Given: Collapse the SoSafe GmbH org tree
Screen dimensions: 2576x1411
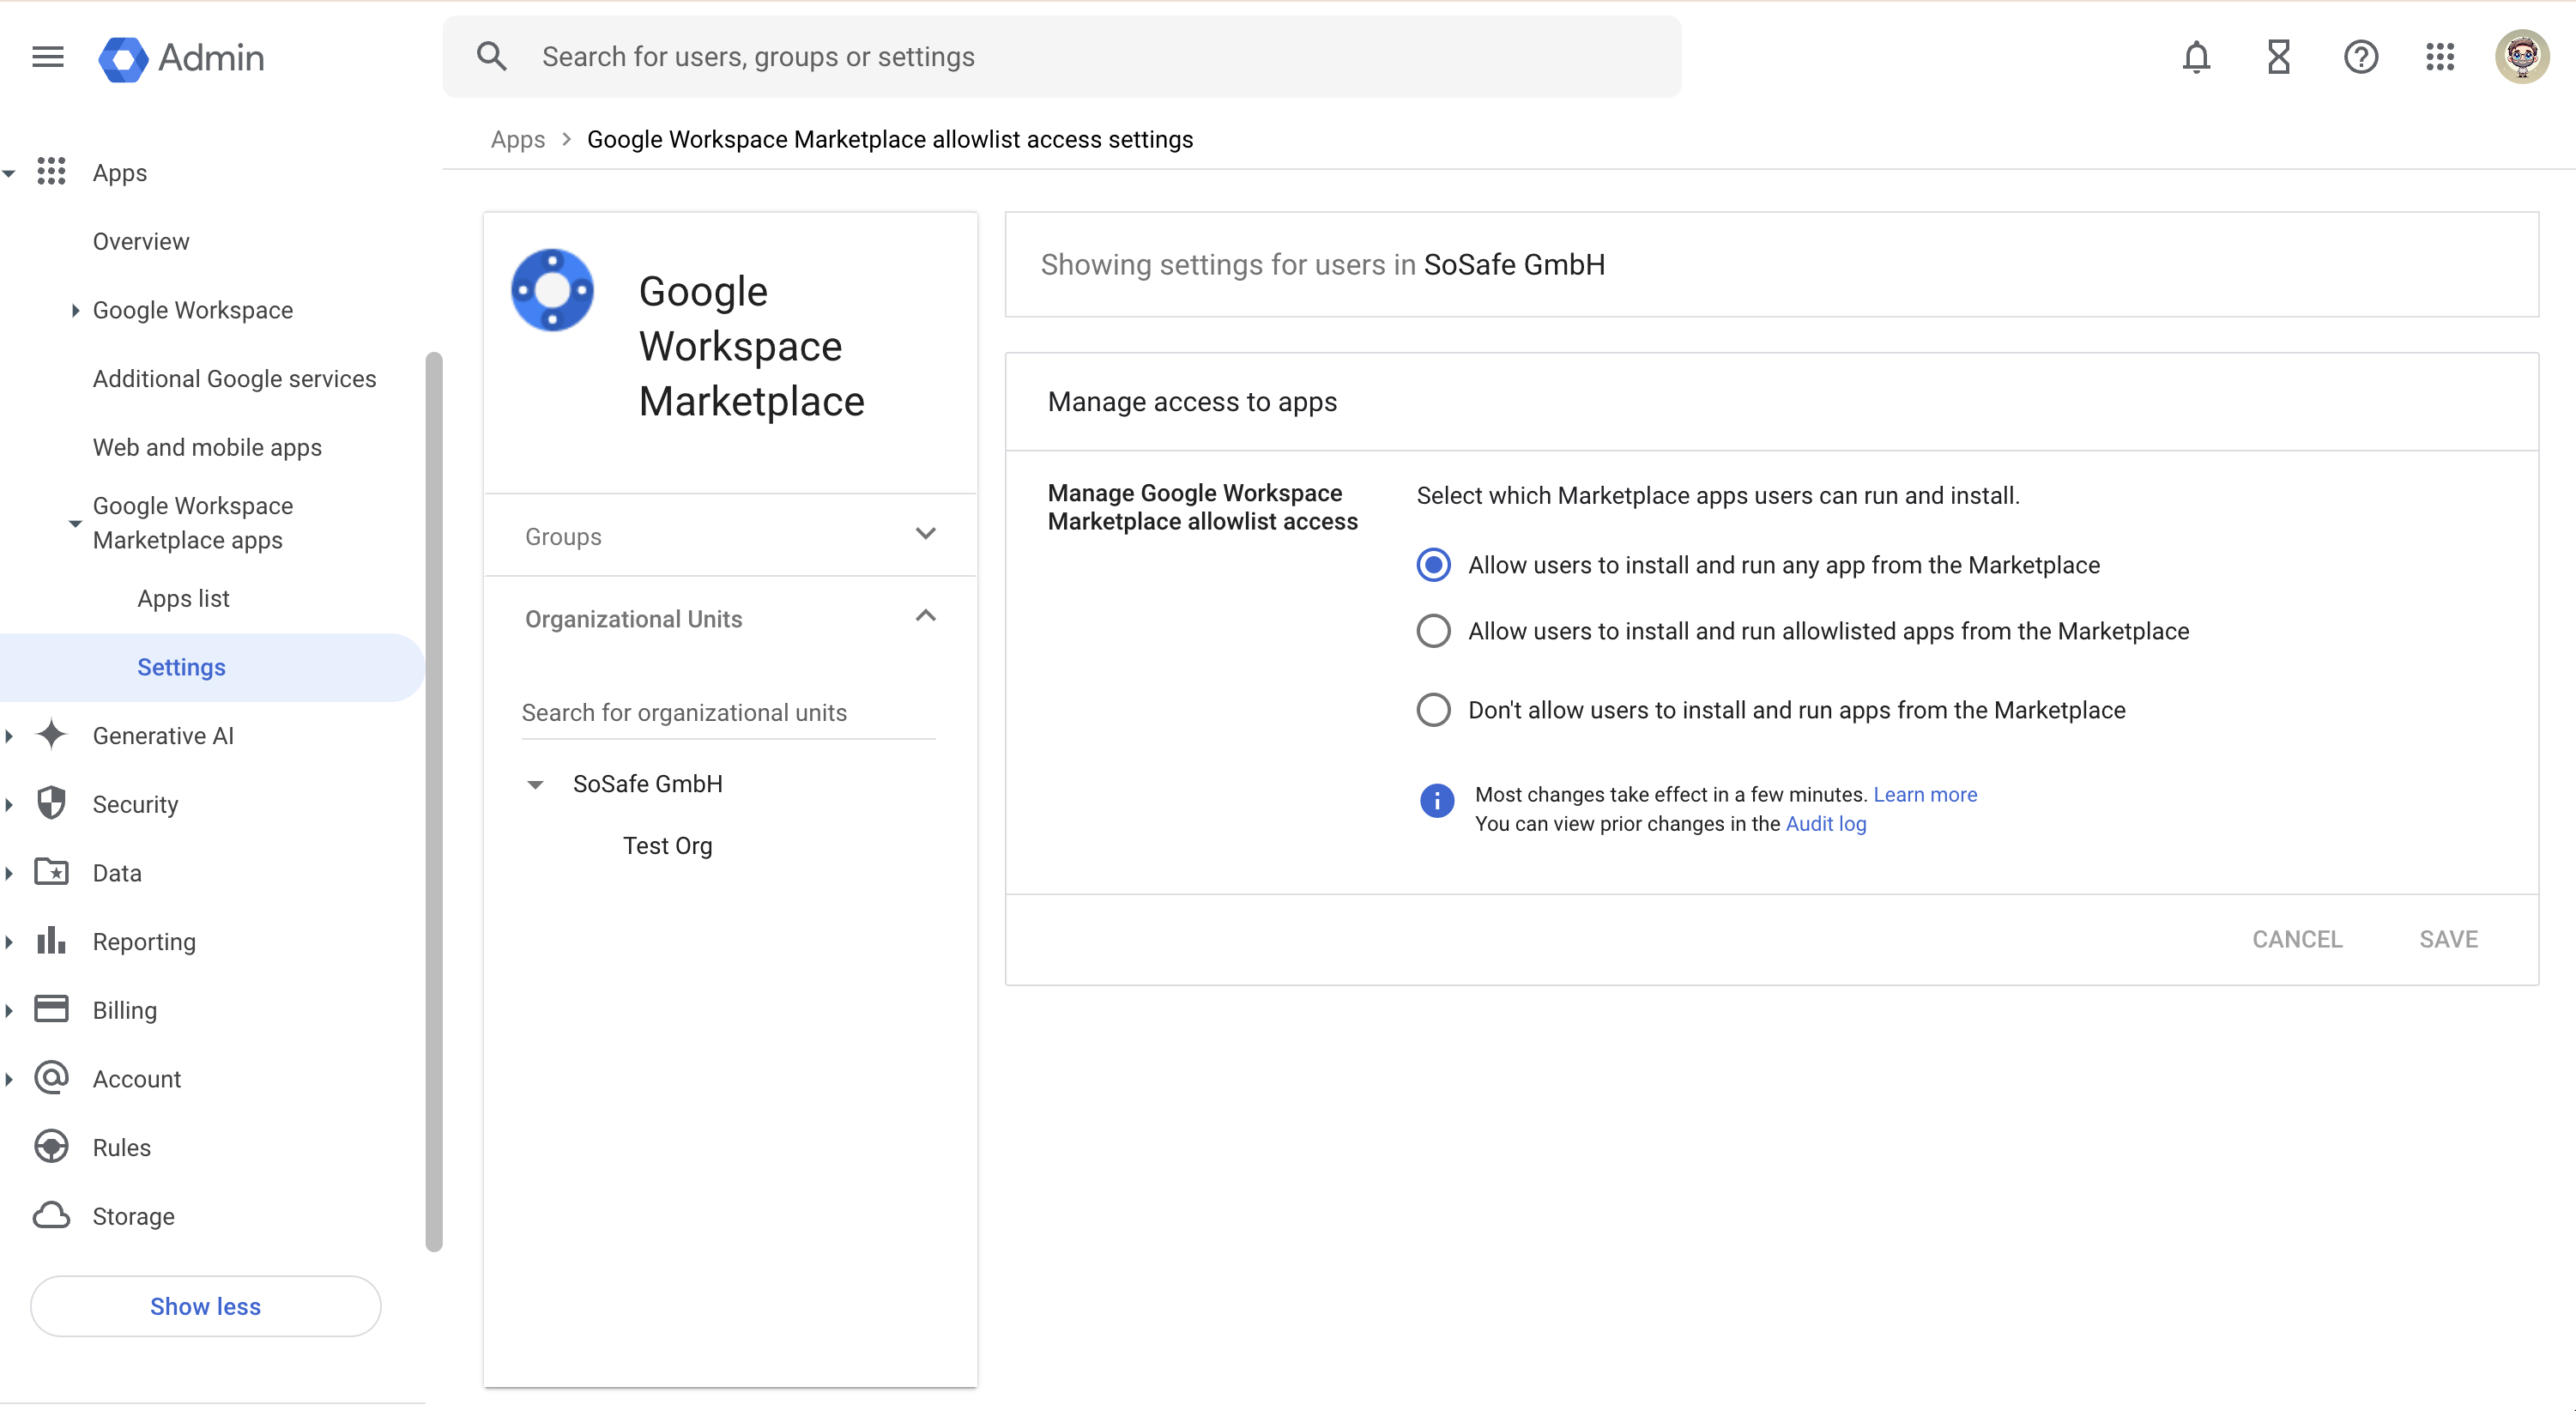Looking at the screenshot, I should (x=535, y=785).
